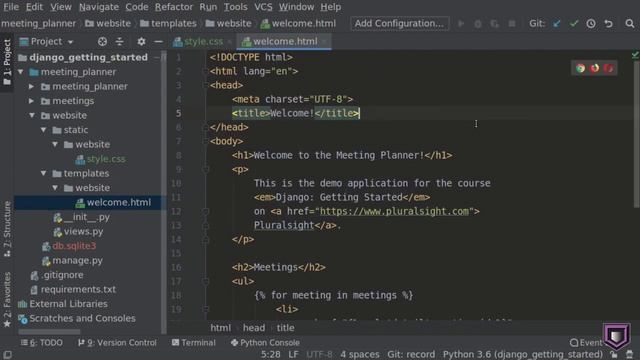Viewport: 640px width, 360px height.
Task: Switch to the welcome.html editor tab
Action: click(284, 42)
